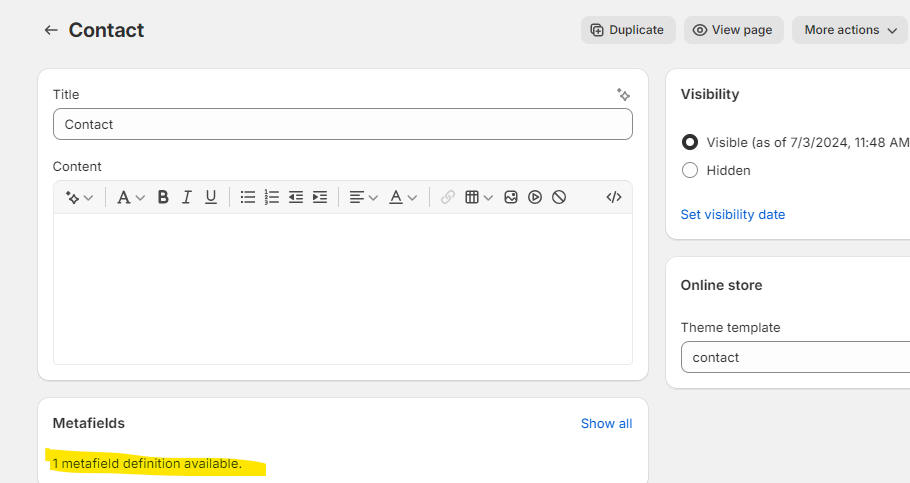The height and width of the screenshot is (483, 910).
Task: Click the Duplicate button
Action: coord(628,30)
